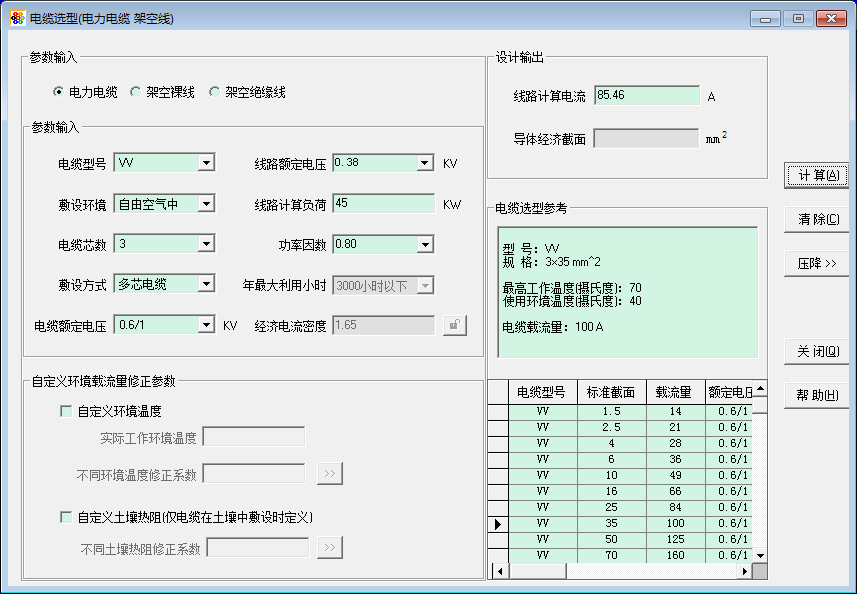Click the 载流量 cell showing 125
Screen dimensions: 857x594
pos(676,539)
